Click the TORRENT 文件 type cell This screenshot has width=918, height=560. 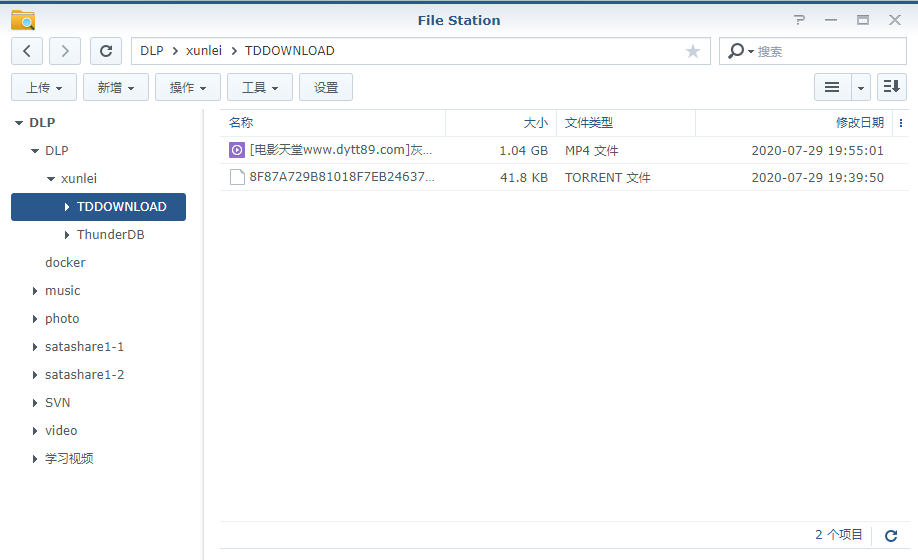[x=608, y=177]
